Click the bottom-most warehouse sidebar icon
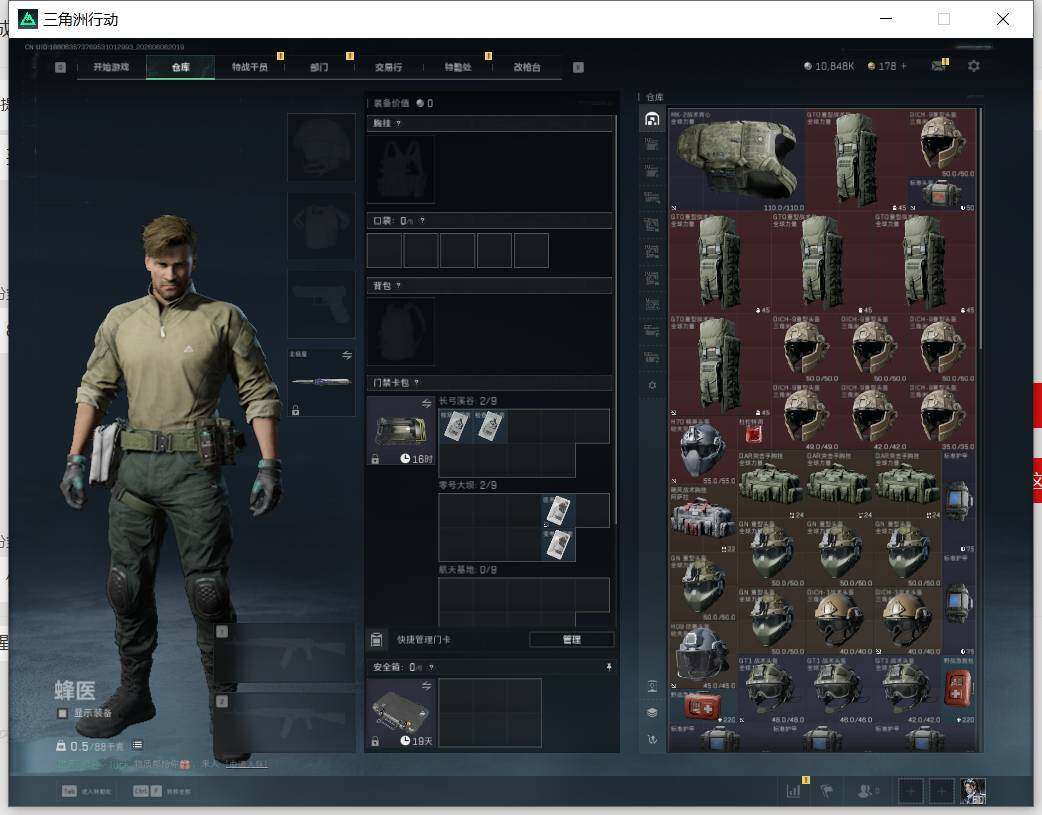Screen dimensions: 1042x815 click(x=652, y=739)
